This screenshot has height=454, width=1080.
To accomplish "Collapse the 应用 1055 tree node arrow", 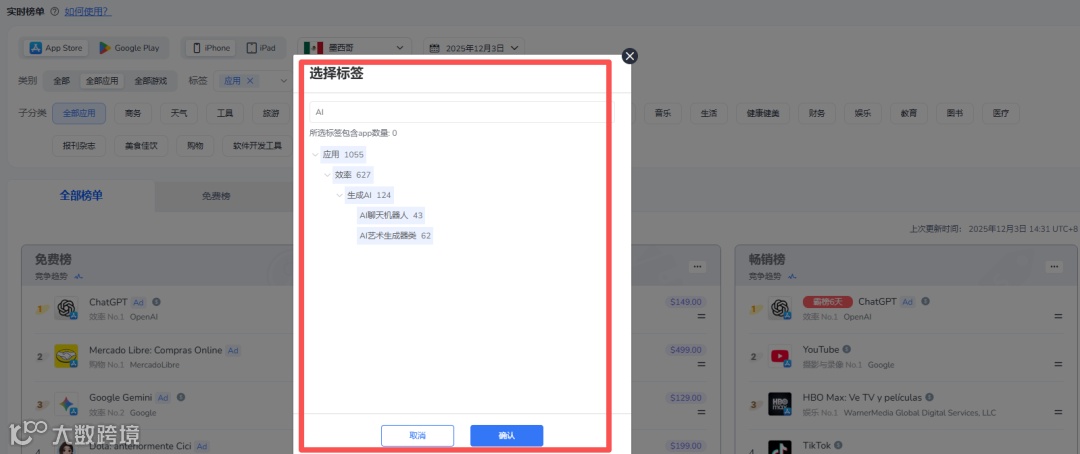I will (x=315, y=154).
